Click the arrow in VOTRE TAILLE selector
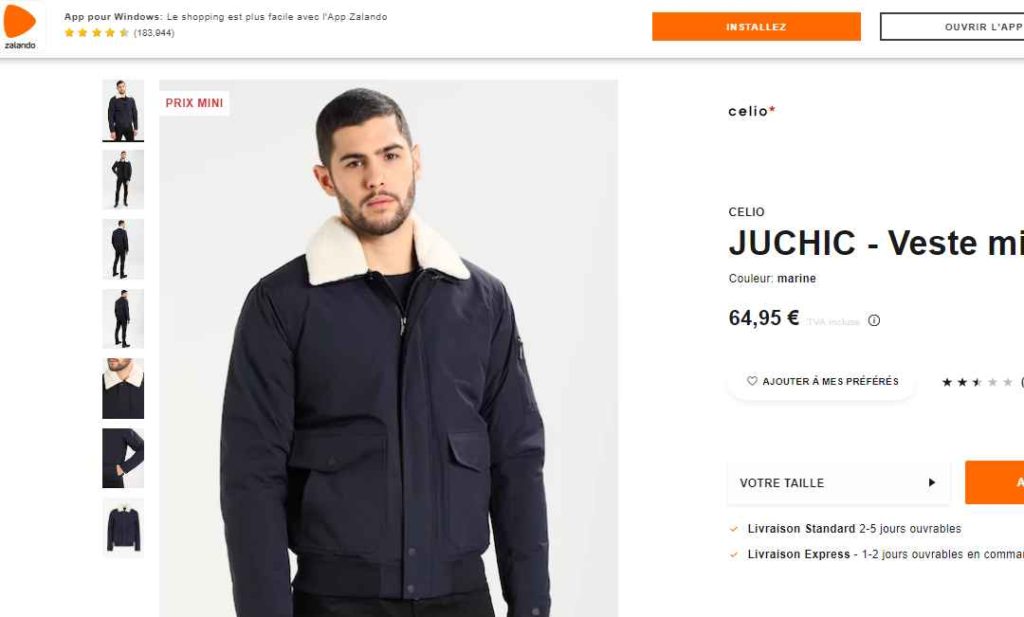Image resolution: width=1024 pixels, height=617 pixels. pyautogui.click(x=932, y=483)
